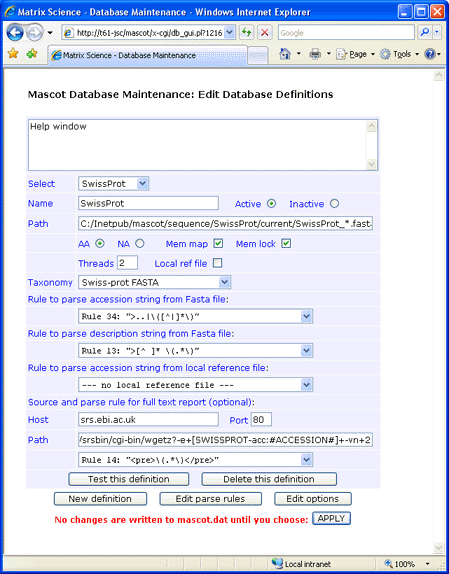Open the recent pages dropdown beside Forward
This screenshot has height=574, width=449.
(50, 33)
